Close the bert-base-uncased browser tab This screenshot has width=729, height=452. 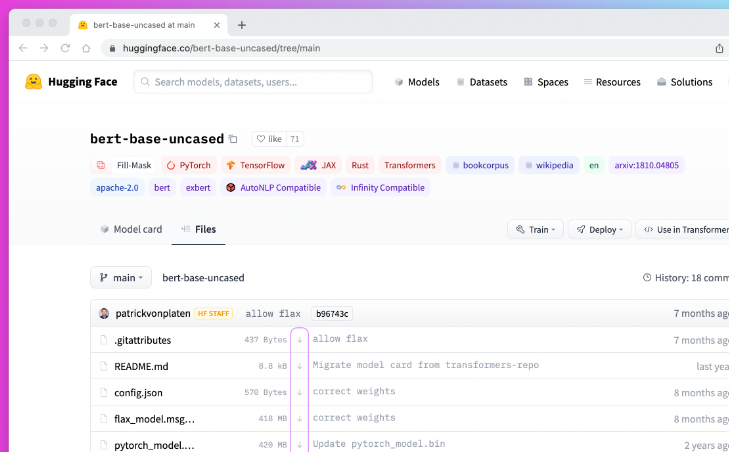tap(217, 25)
